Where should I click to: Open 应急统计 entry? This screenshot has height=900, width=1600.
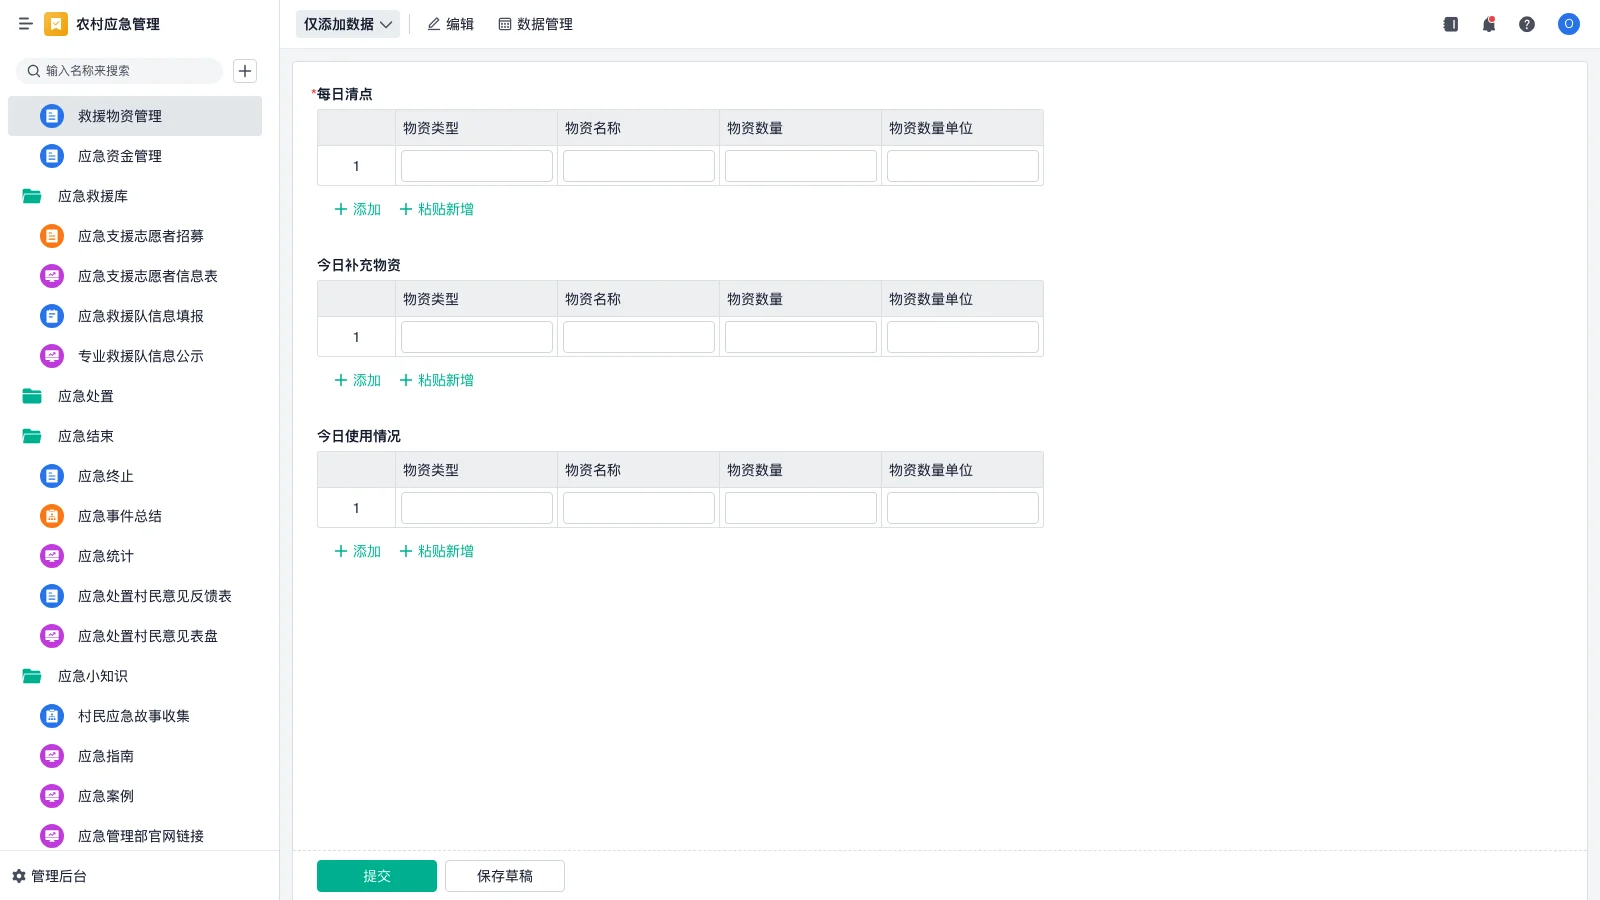point(135,556)
